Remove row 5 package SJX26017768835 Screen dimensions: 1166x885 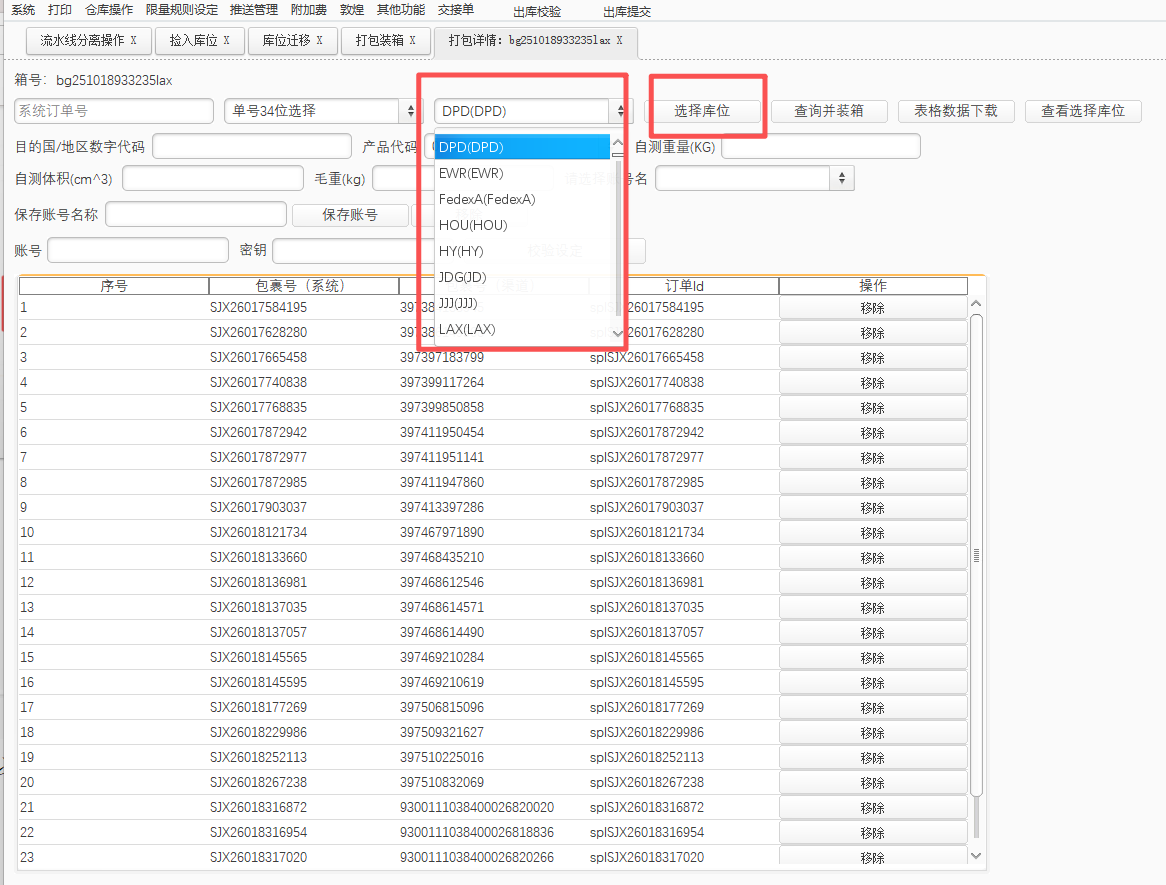pos(872,408)
